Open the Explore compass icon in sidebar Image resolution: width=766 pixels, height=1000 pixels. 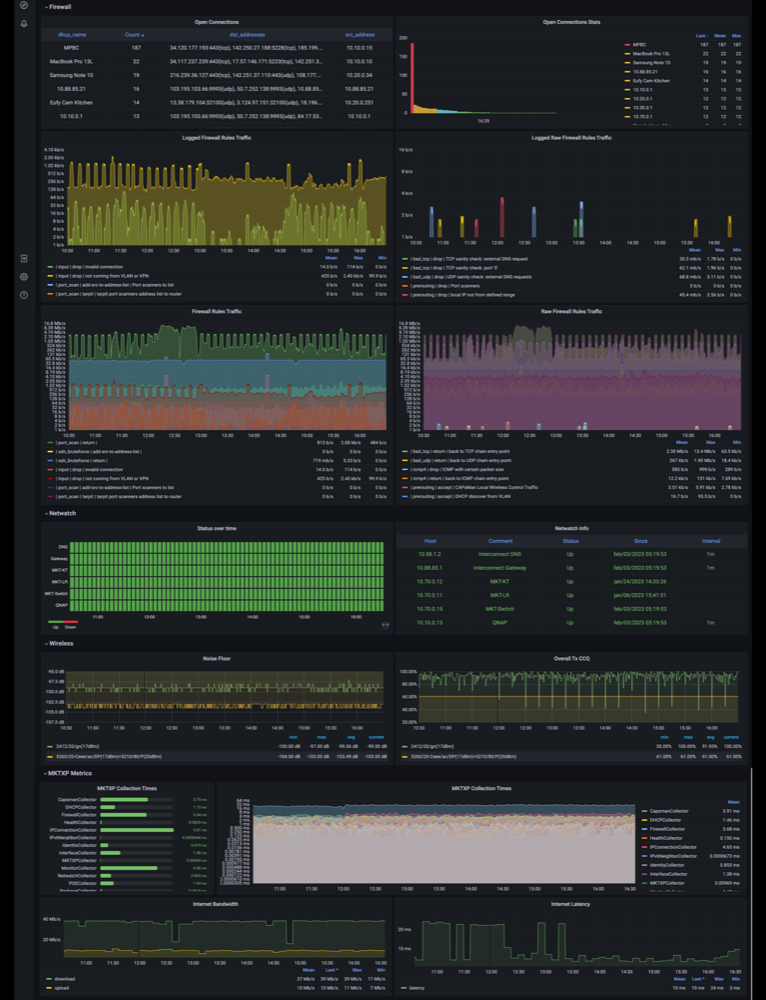(x=24, y=6)
